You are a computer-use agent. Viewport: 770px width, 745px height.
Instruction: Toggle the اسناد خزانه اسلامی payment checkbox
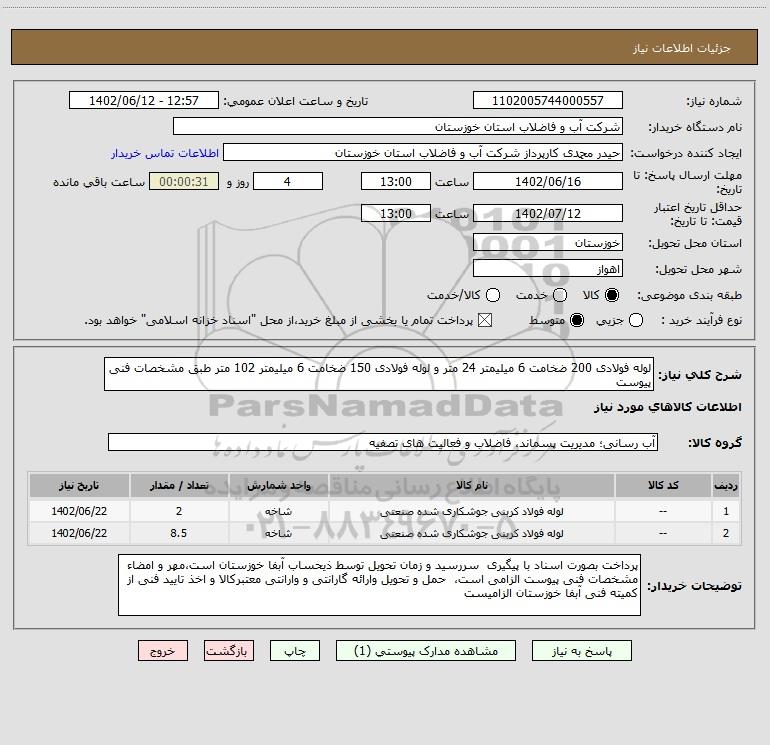(485, 320)
